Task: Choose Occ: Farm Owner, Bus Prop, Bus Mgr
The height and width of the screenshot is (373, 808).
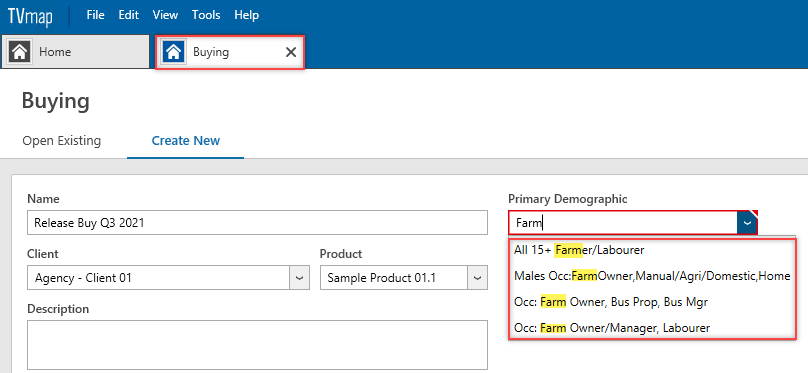Action: 652,302
